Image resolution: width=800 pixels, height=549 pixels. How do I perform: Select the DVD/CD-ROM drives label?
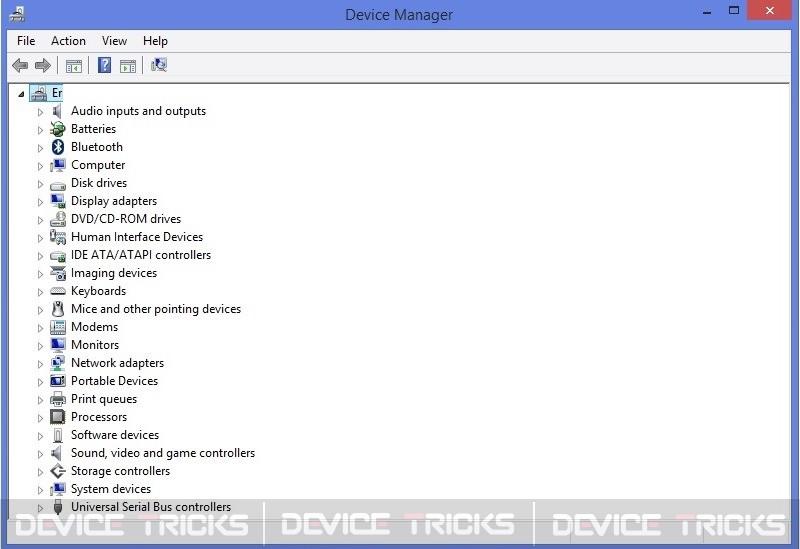(x=126, y=219)
